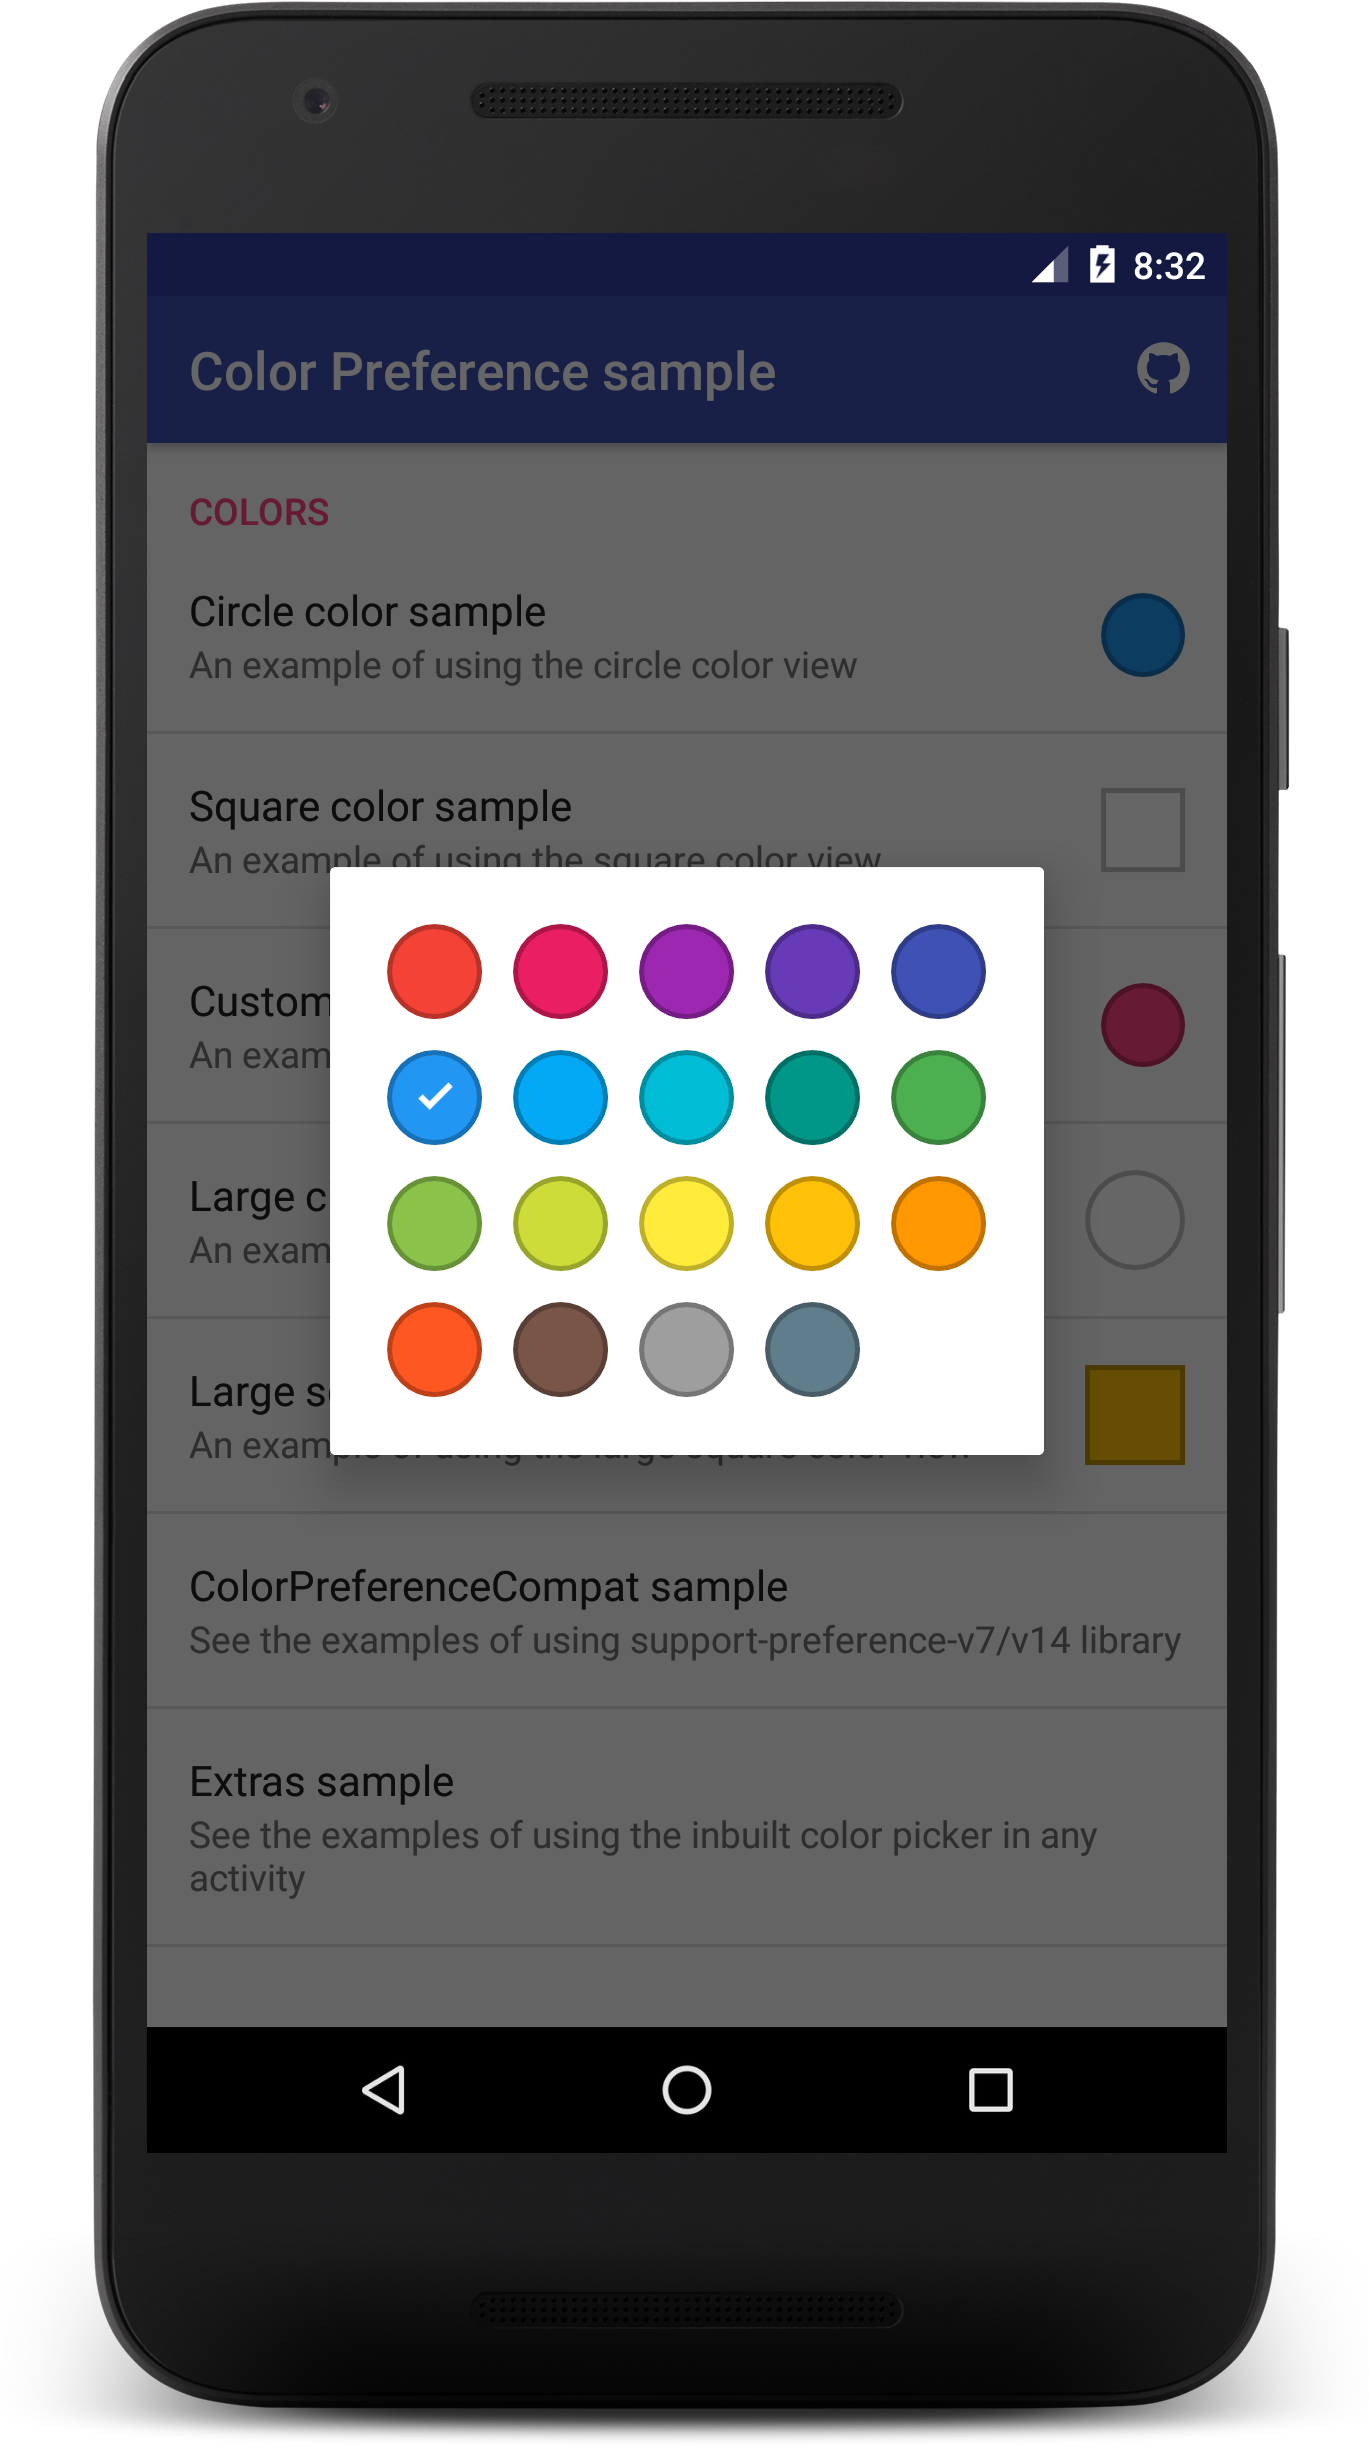Tap the Android back navigation button
The image size is (1370, 2446).
[384, 2090]
